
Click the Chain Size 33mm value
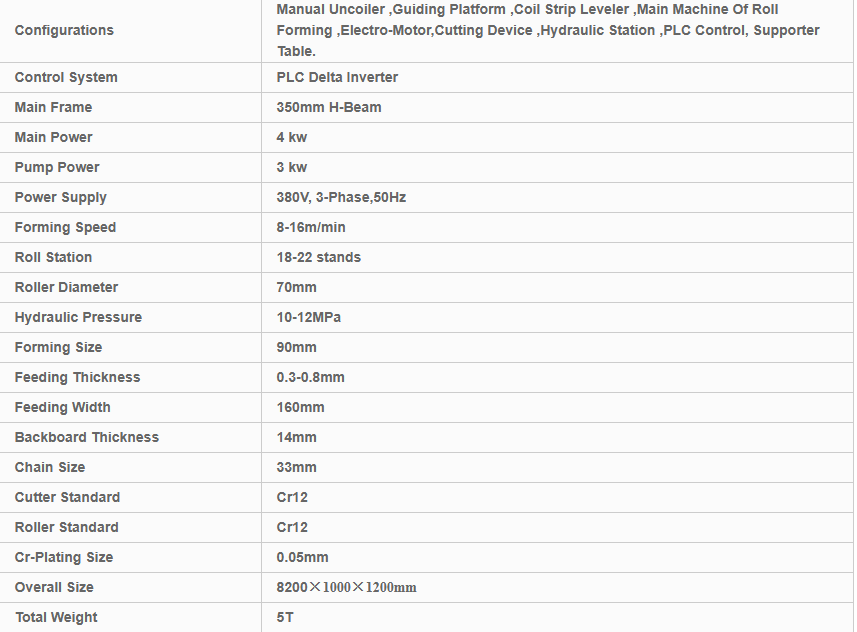tap(296, 467)
